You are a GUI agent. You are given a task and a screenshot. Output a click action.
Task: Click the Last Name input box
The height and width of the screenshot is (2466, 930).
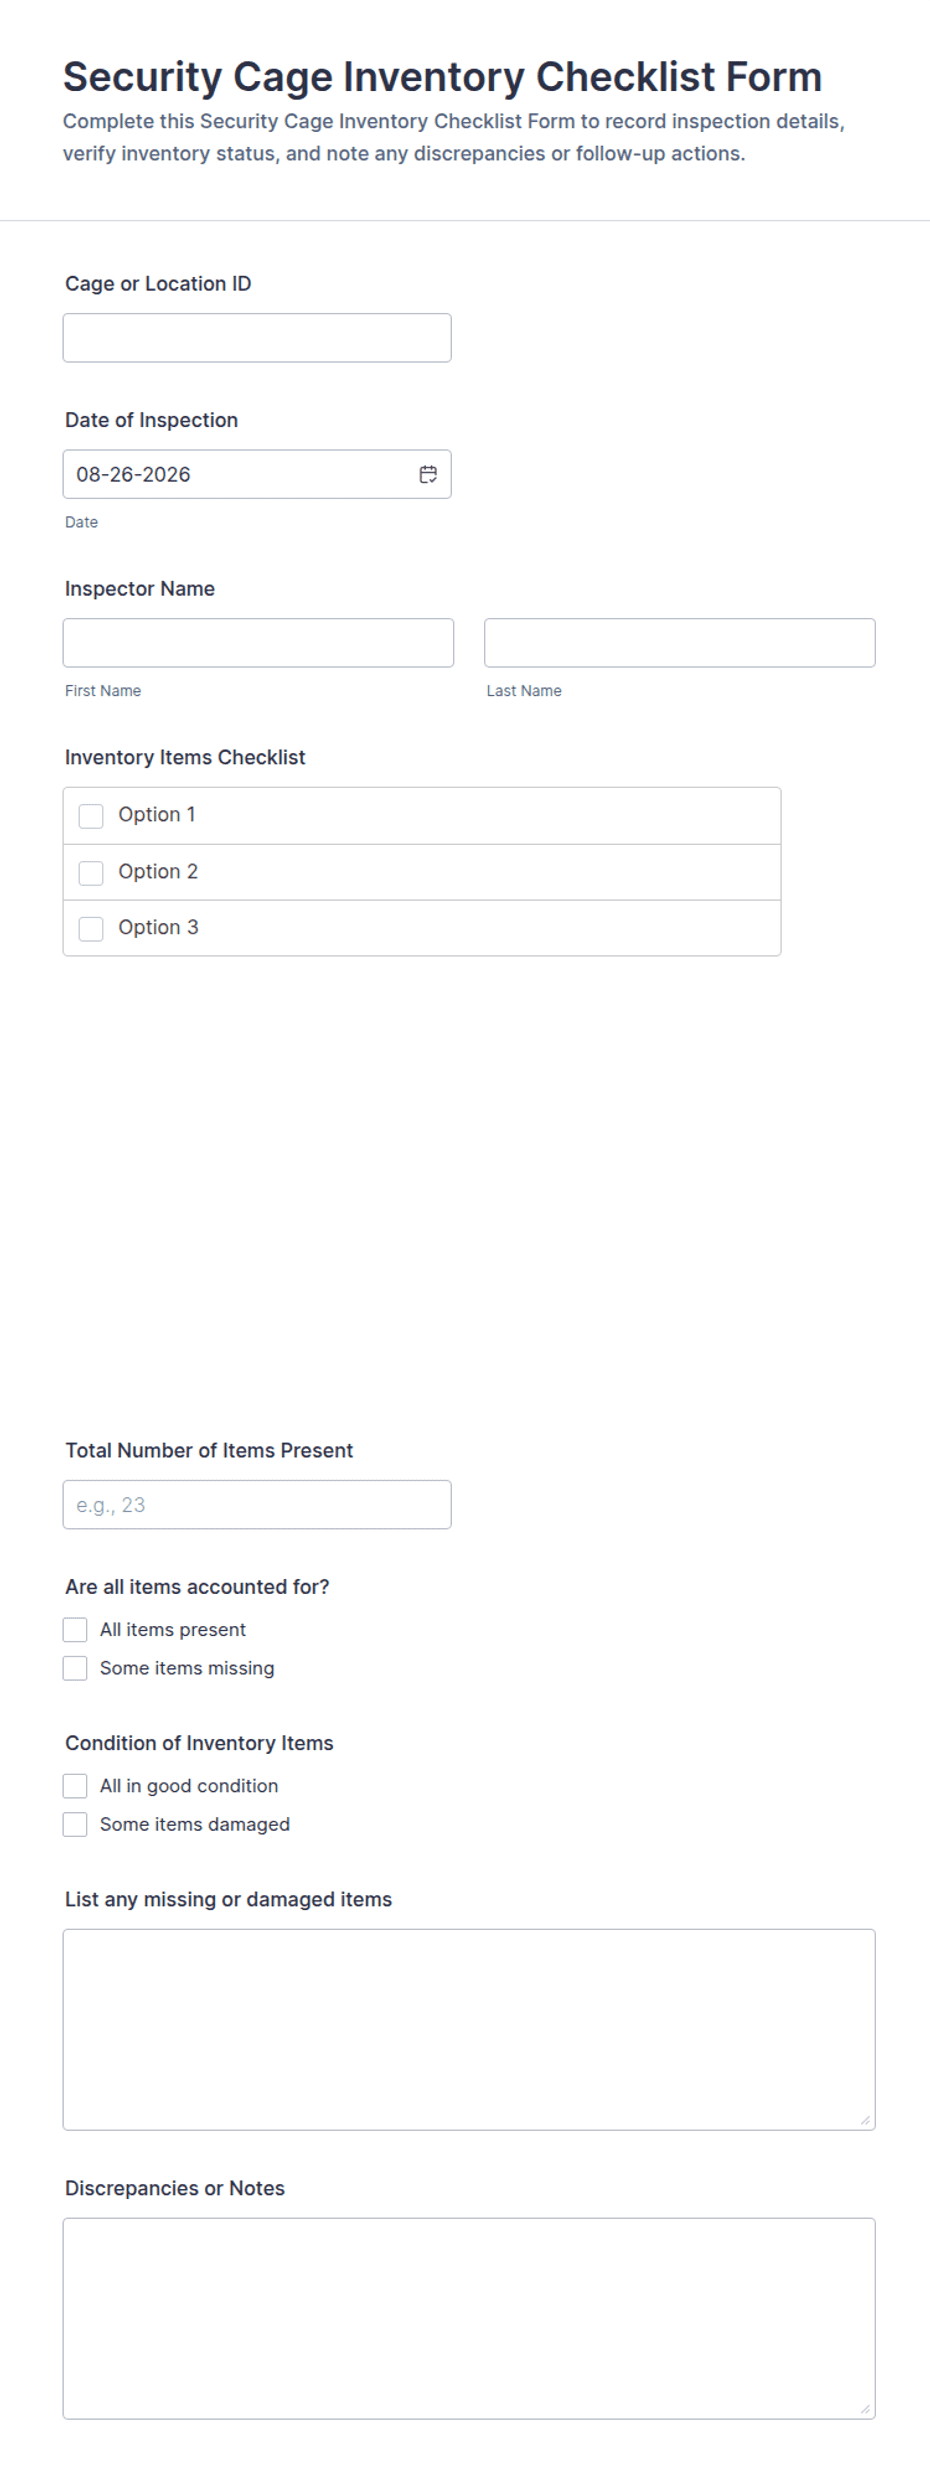tap(680, 643)
